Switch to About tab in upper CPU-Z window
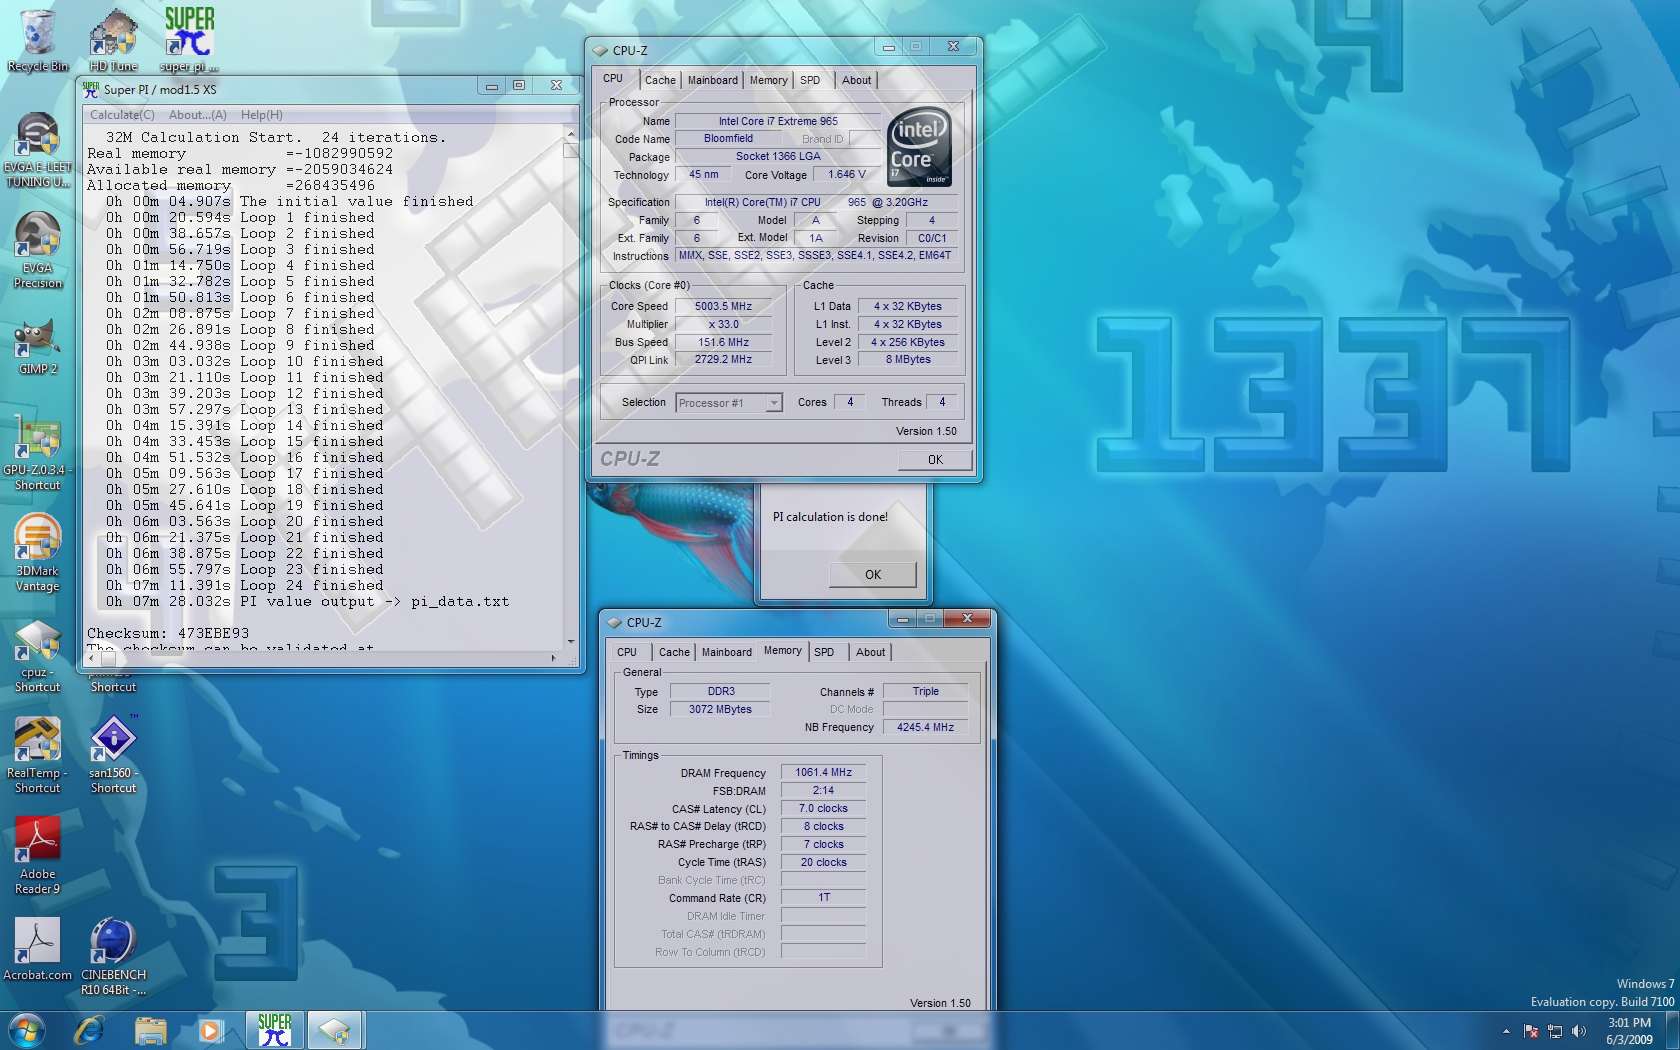 pos(856,80)
